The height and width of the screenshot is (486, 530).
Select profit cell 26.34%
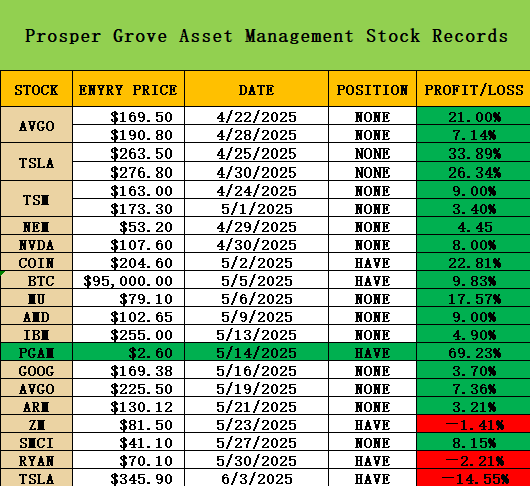tap(474, 171)
